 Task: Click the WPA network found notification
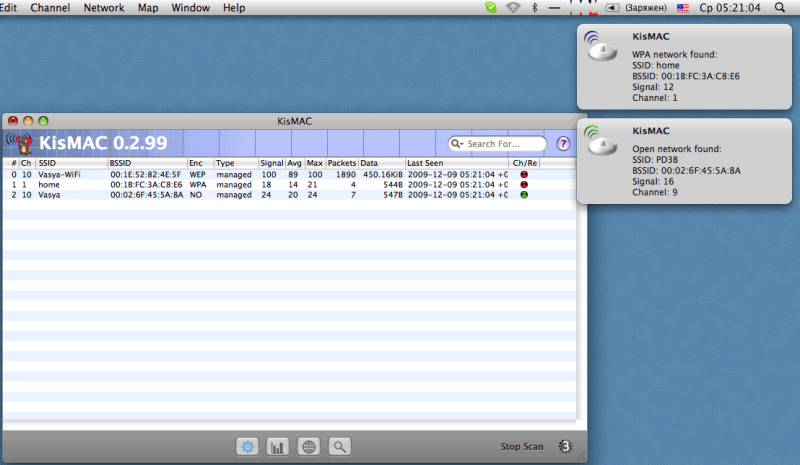coord(684,67)
